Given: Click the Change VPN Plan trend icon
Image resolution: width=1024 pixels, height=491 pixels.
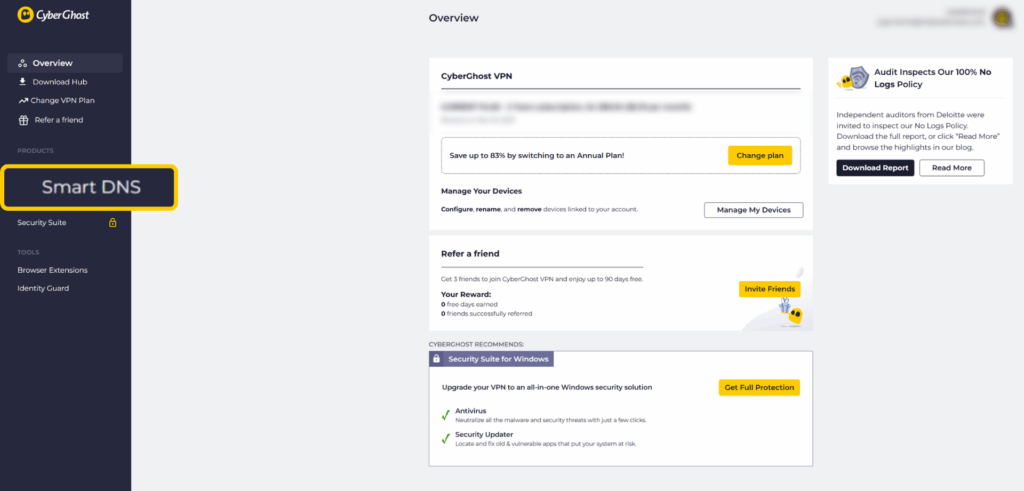Looking at the screenshot, I should pos(23,101).
